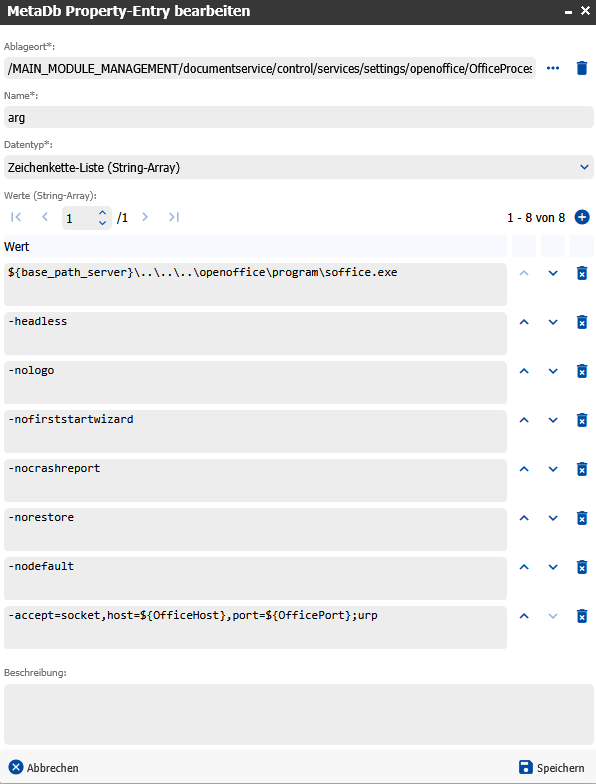
Task: Click into the Beschreibung text area
Action: (x=298, y=714)
